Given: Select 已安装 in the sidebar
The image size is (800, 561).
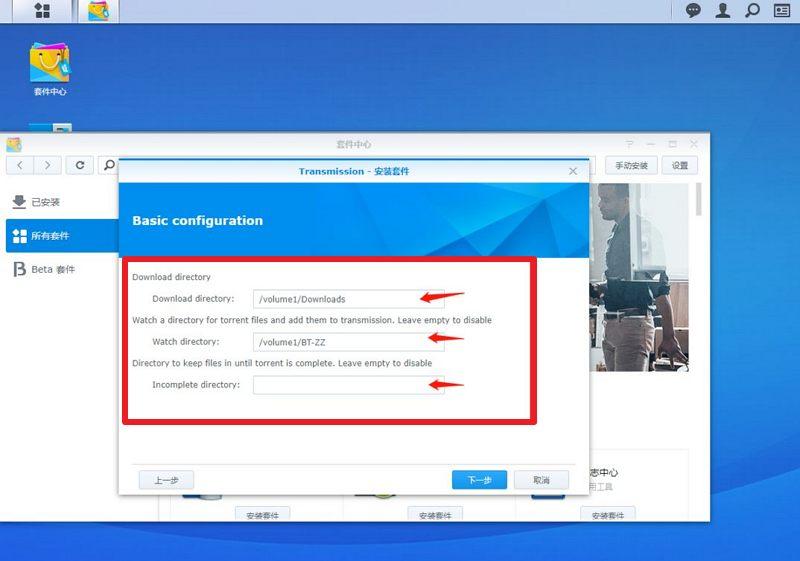Looking at the screenshot, I should pos(62,202).
